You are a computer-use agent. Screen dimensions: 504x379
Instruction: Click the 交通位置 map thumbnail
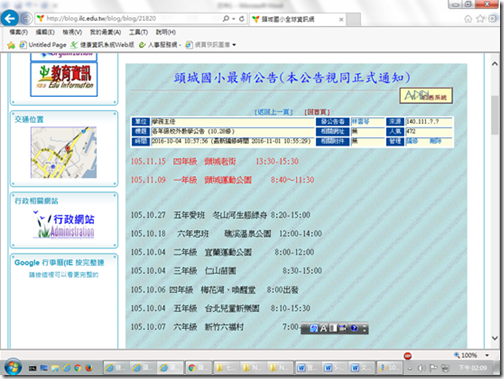pyautogui.click(x=64, y=152)
